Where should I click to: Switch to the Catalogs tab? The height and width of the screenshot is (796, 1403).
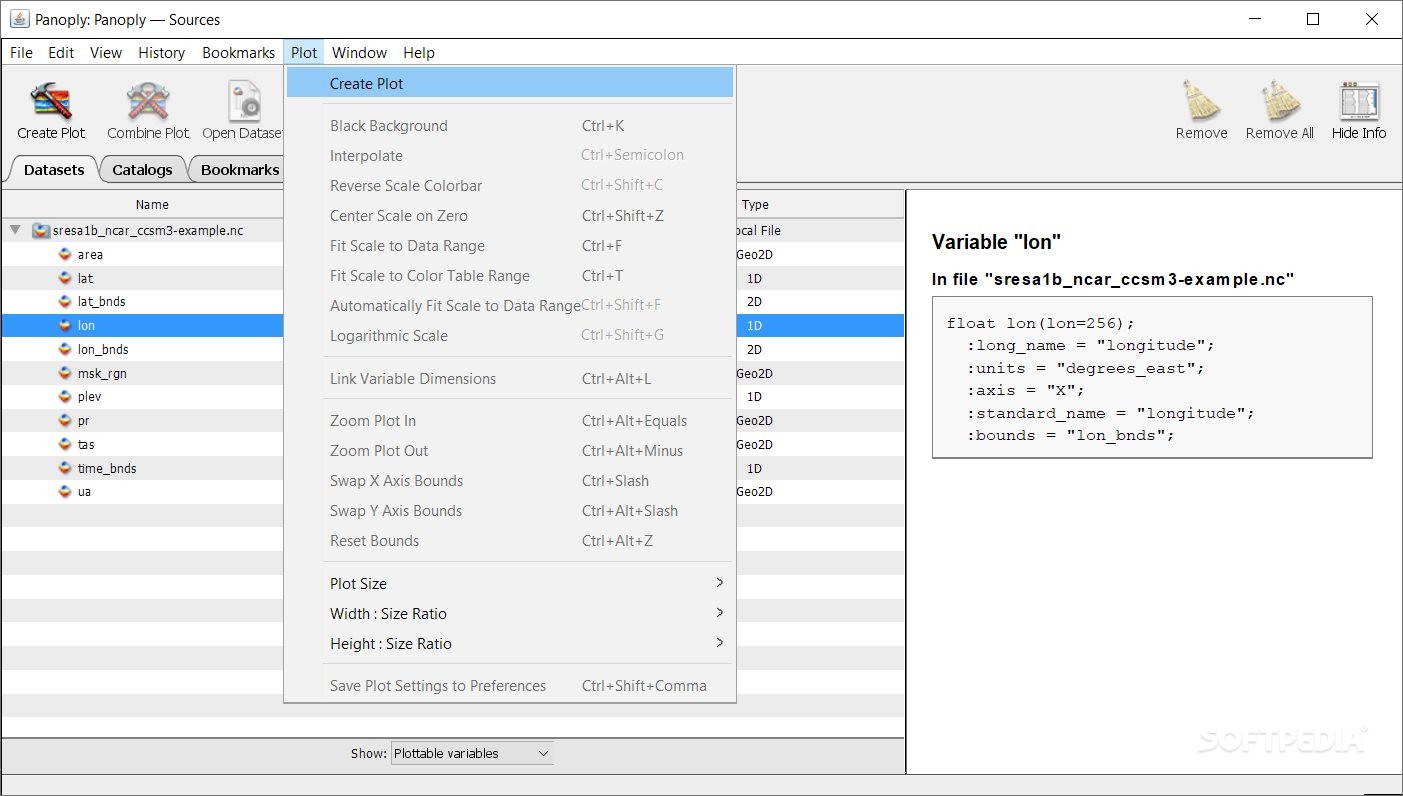point(142,170)
